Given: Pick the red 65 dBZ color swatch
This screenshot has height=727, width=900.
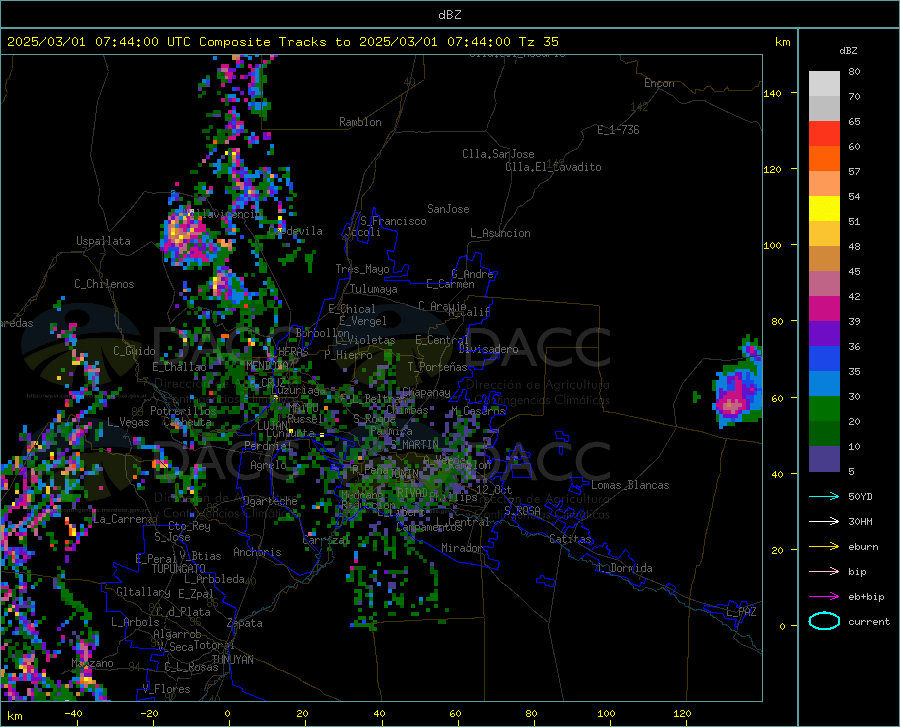Looking at the screenshot, I should coord(824,134).
